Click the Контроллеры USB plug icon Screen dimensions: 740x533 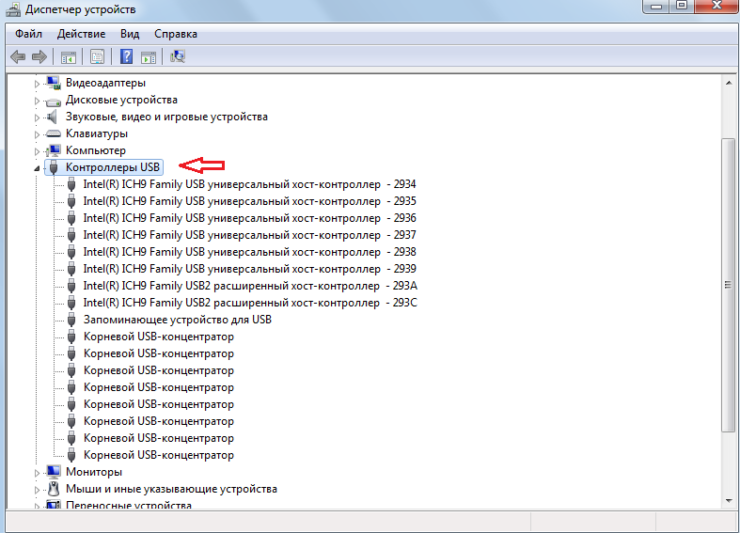53,167
